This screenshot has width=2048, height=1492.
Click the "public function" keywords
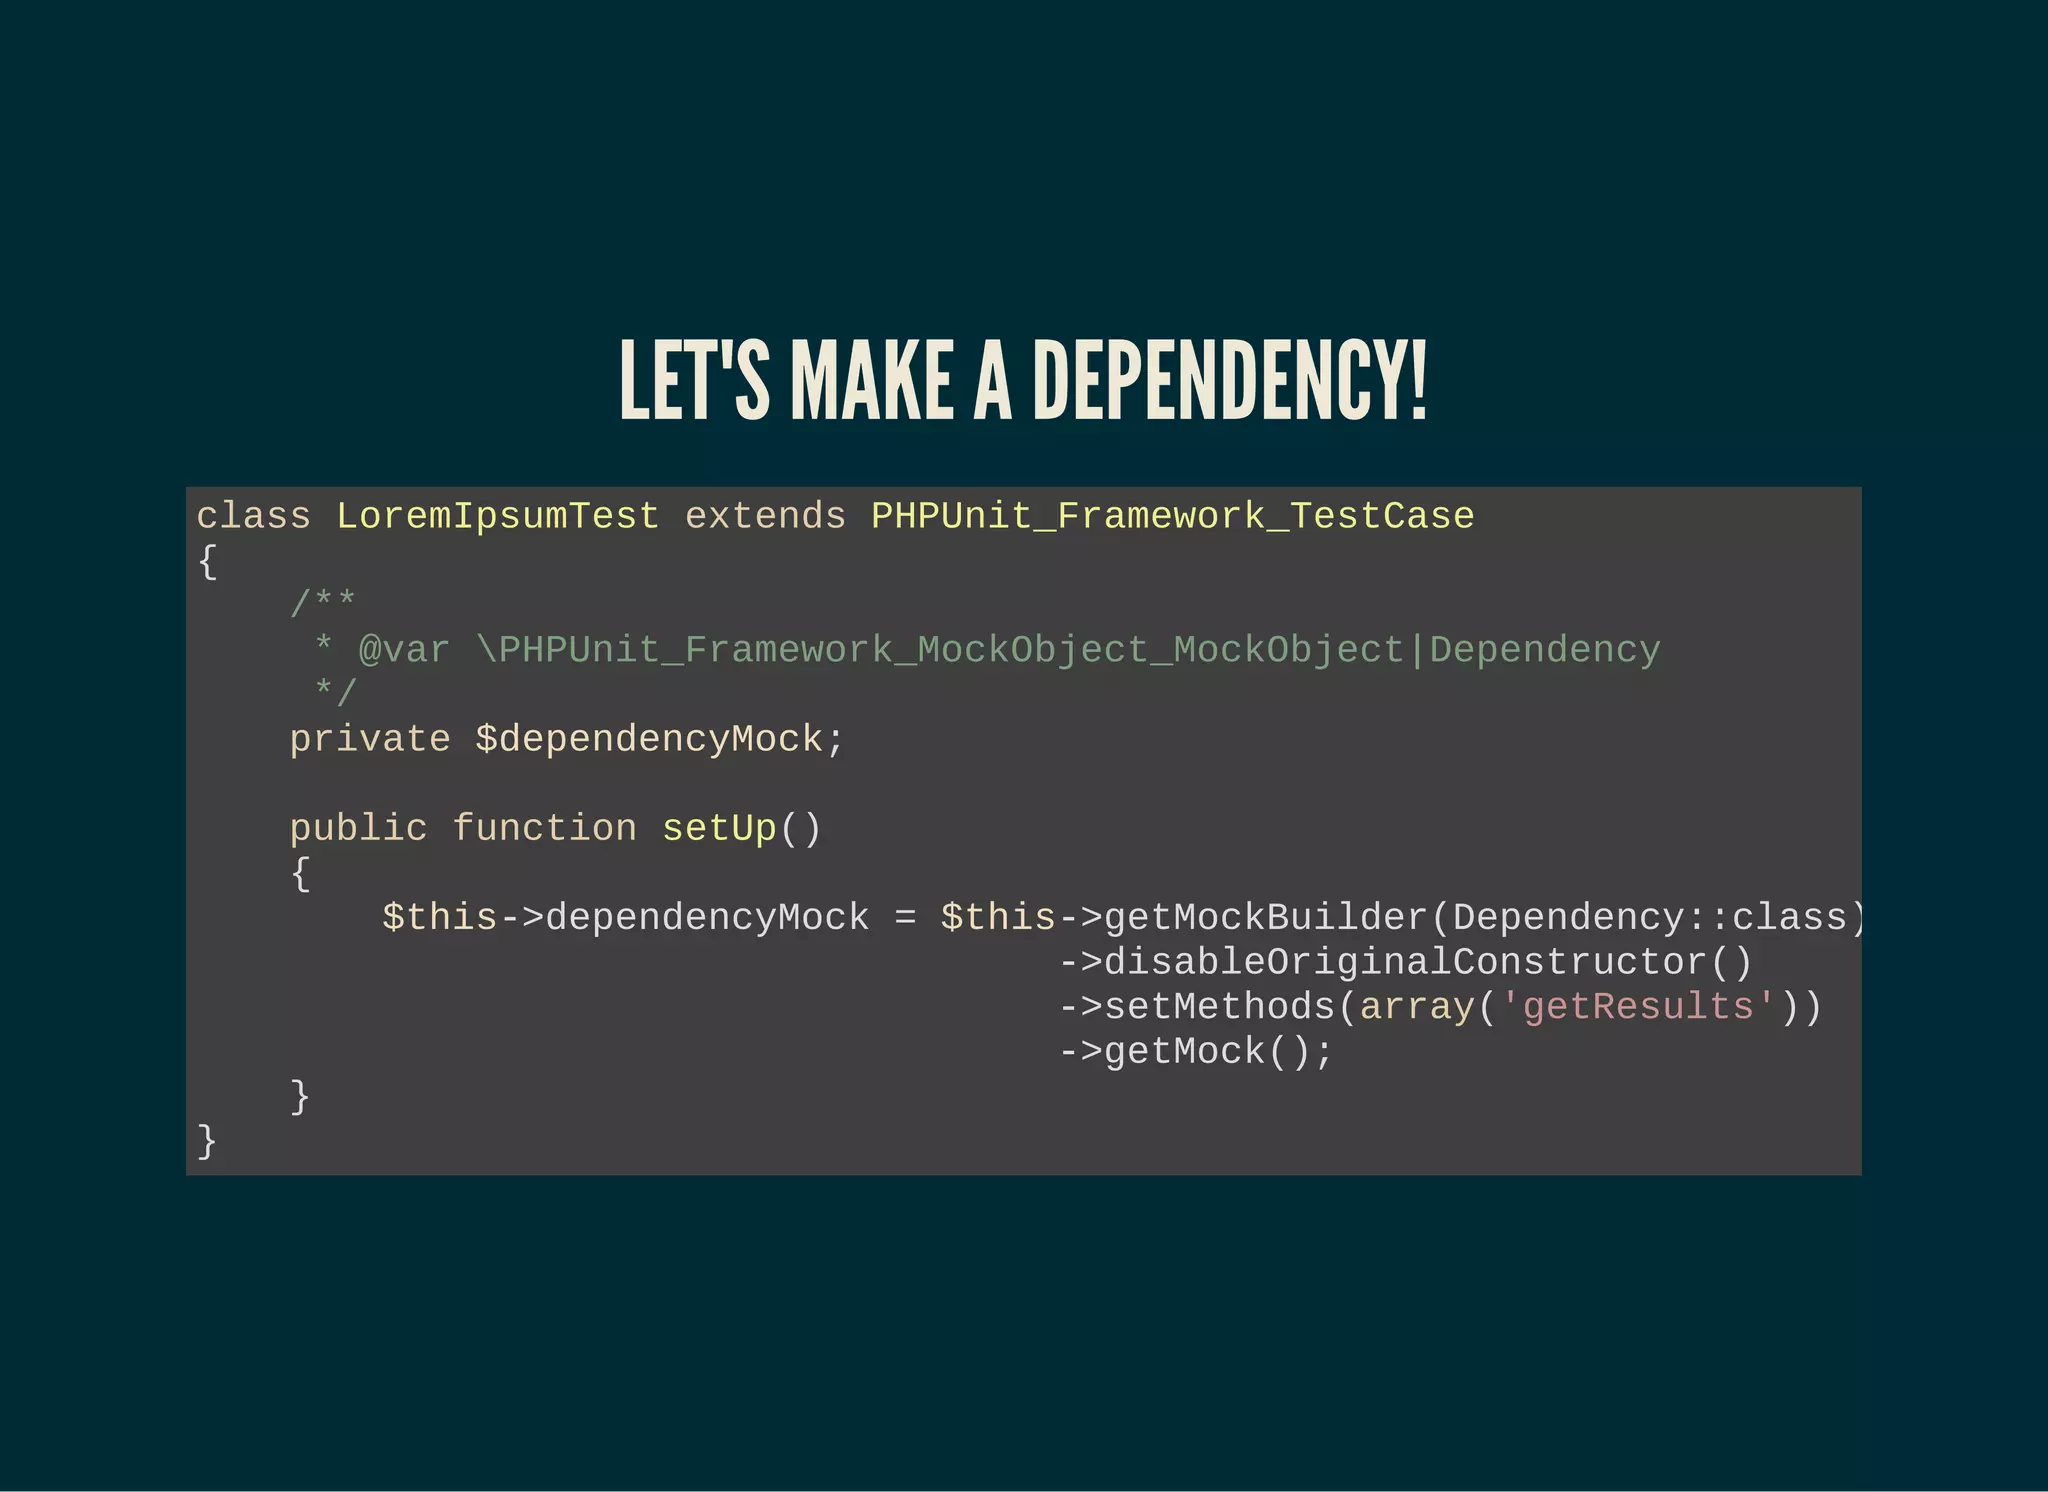coord(463,828)
